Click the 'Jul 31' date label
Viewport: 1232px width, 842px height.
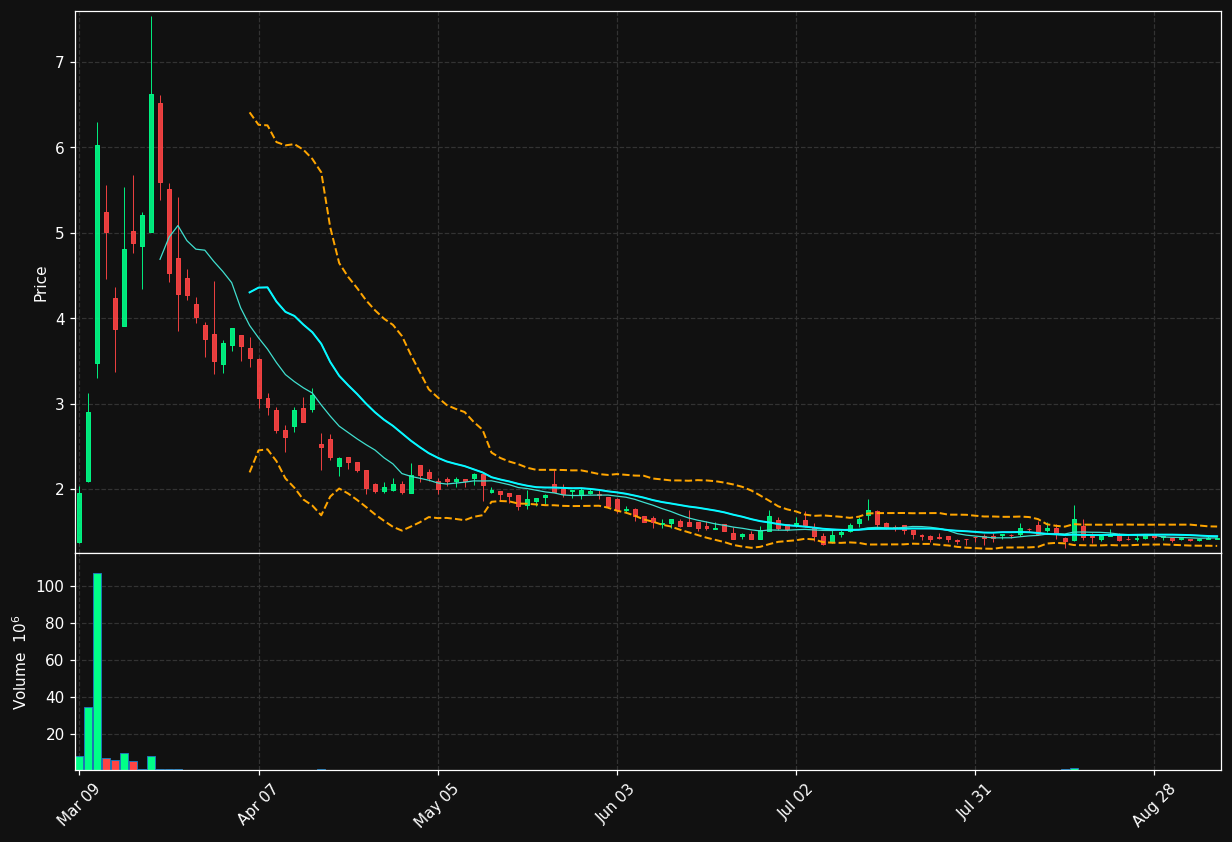click(974, 805)
